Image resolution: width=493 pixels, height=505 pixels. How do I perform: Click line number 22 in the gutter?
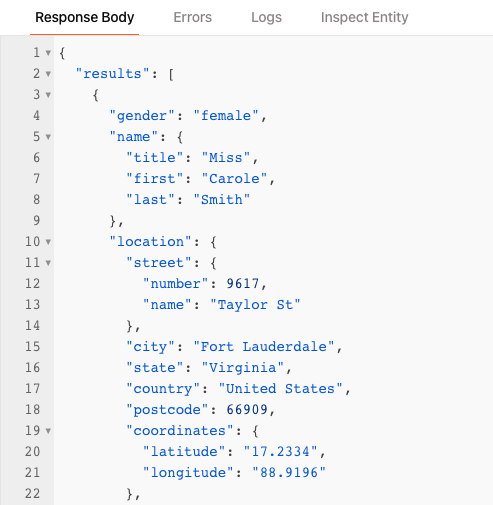(x=33, y=494)
